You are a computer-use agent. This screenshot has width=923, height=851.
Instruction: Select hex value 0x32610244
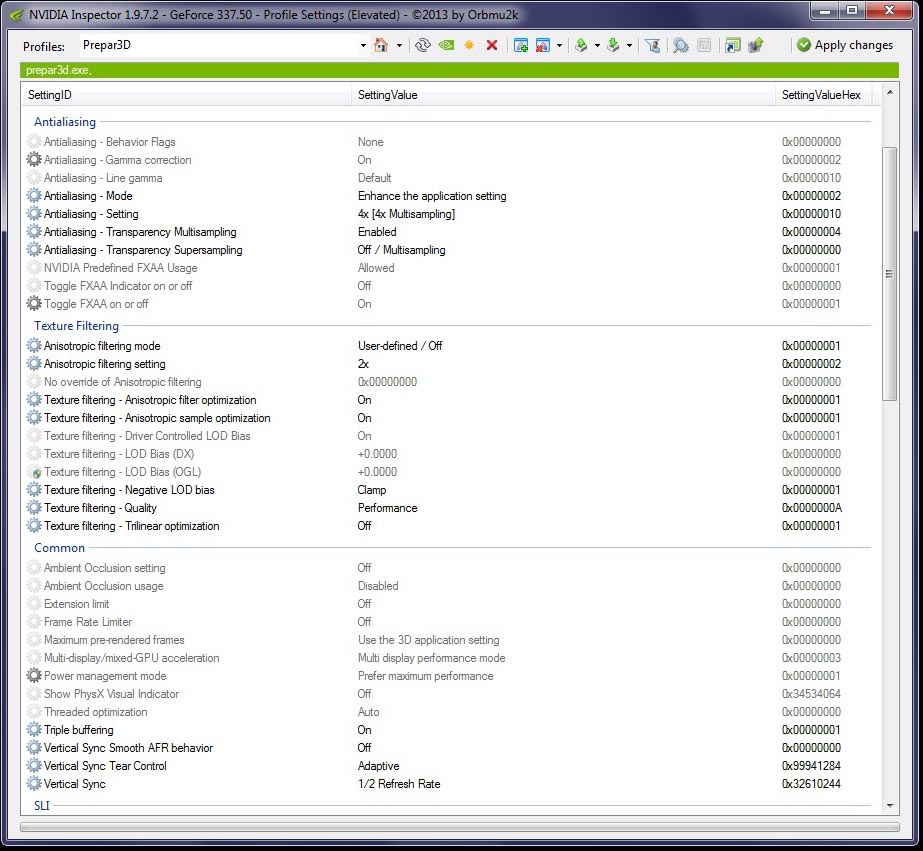[811, 784]
